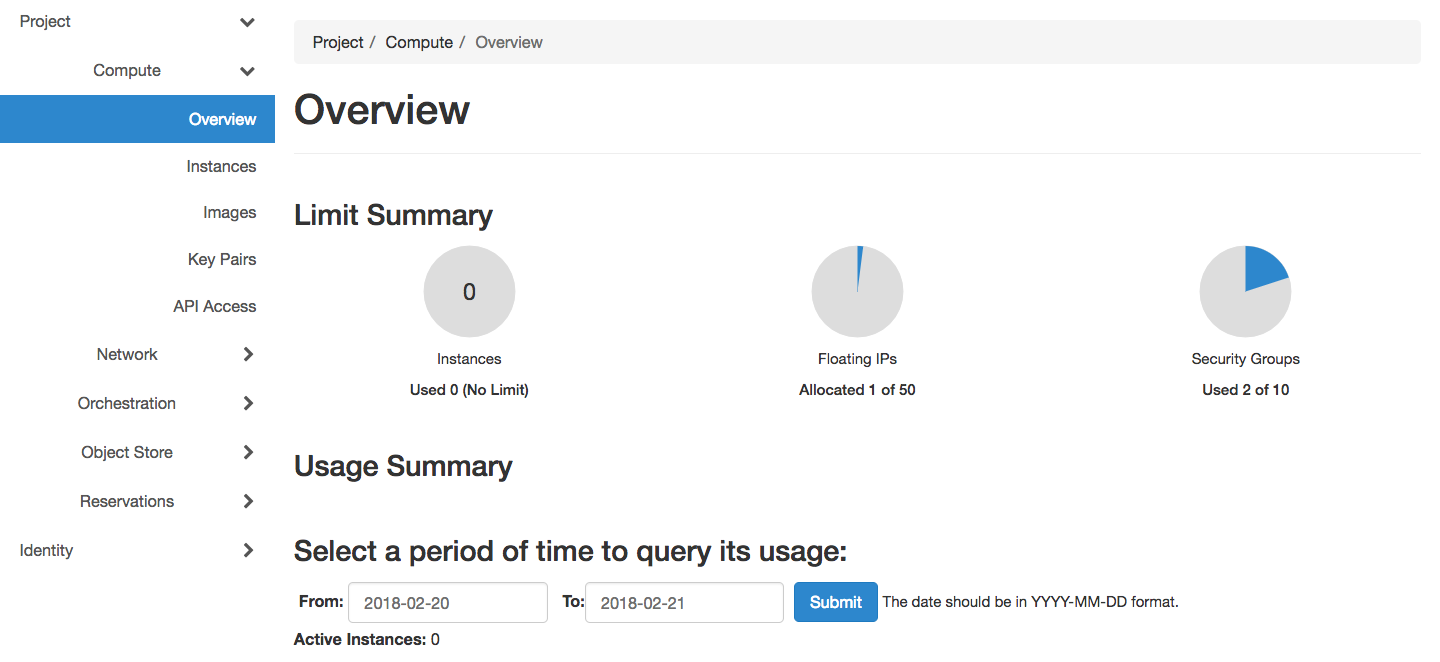Screen dimensions: 1440x662
Task: Expand the Orchestration section arrow
Action: pos(248,403)
